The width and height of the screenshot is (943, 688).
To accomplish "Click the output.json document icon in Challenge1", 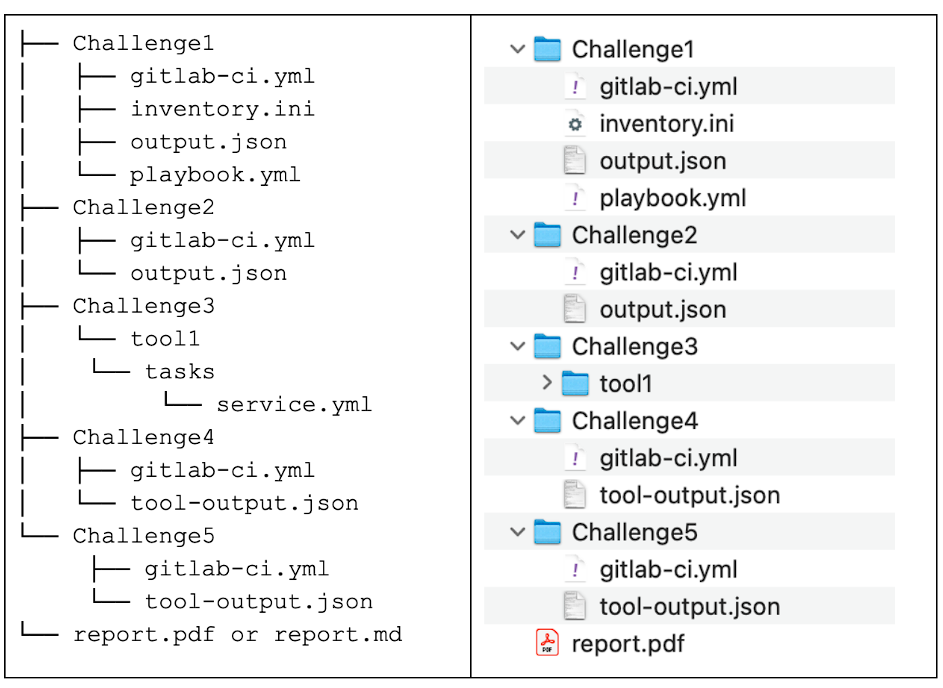I will (576, 161).
